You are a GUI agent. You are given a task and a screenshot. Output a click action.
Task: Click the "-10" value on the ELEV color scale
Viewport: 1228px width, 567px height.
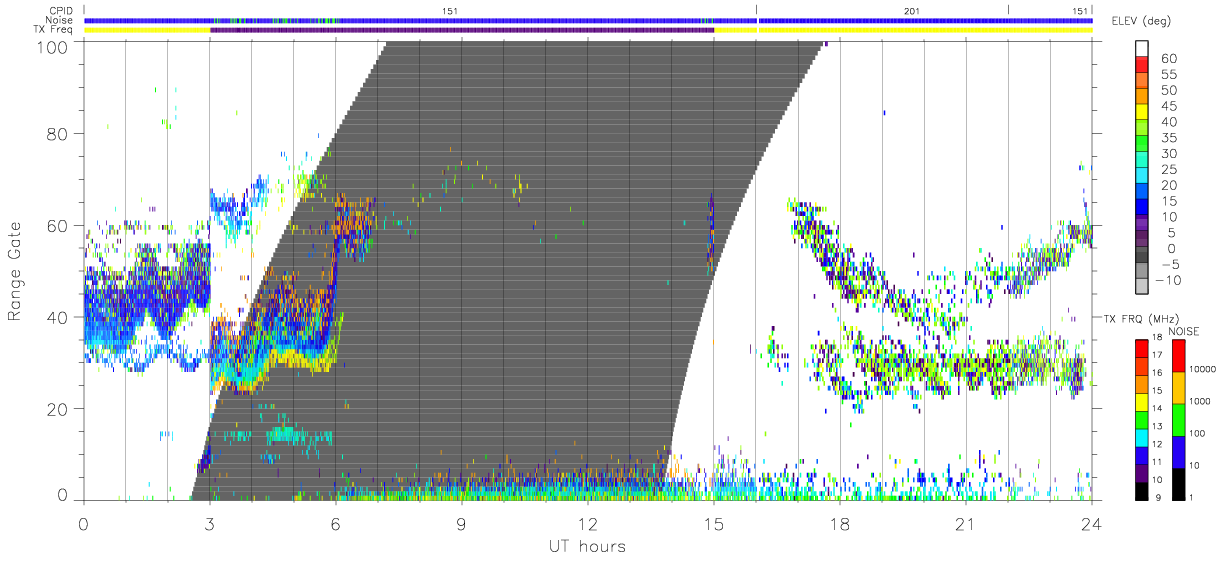point(1168,280)
